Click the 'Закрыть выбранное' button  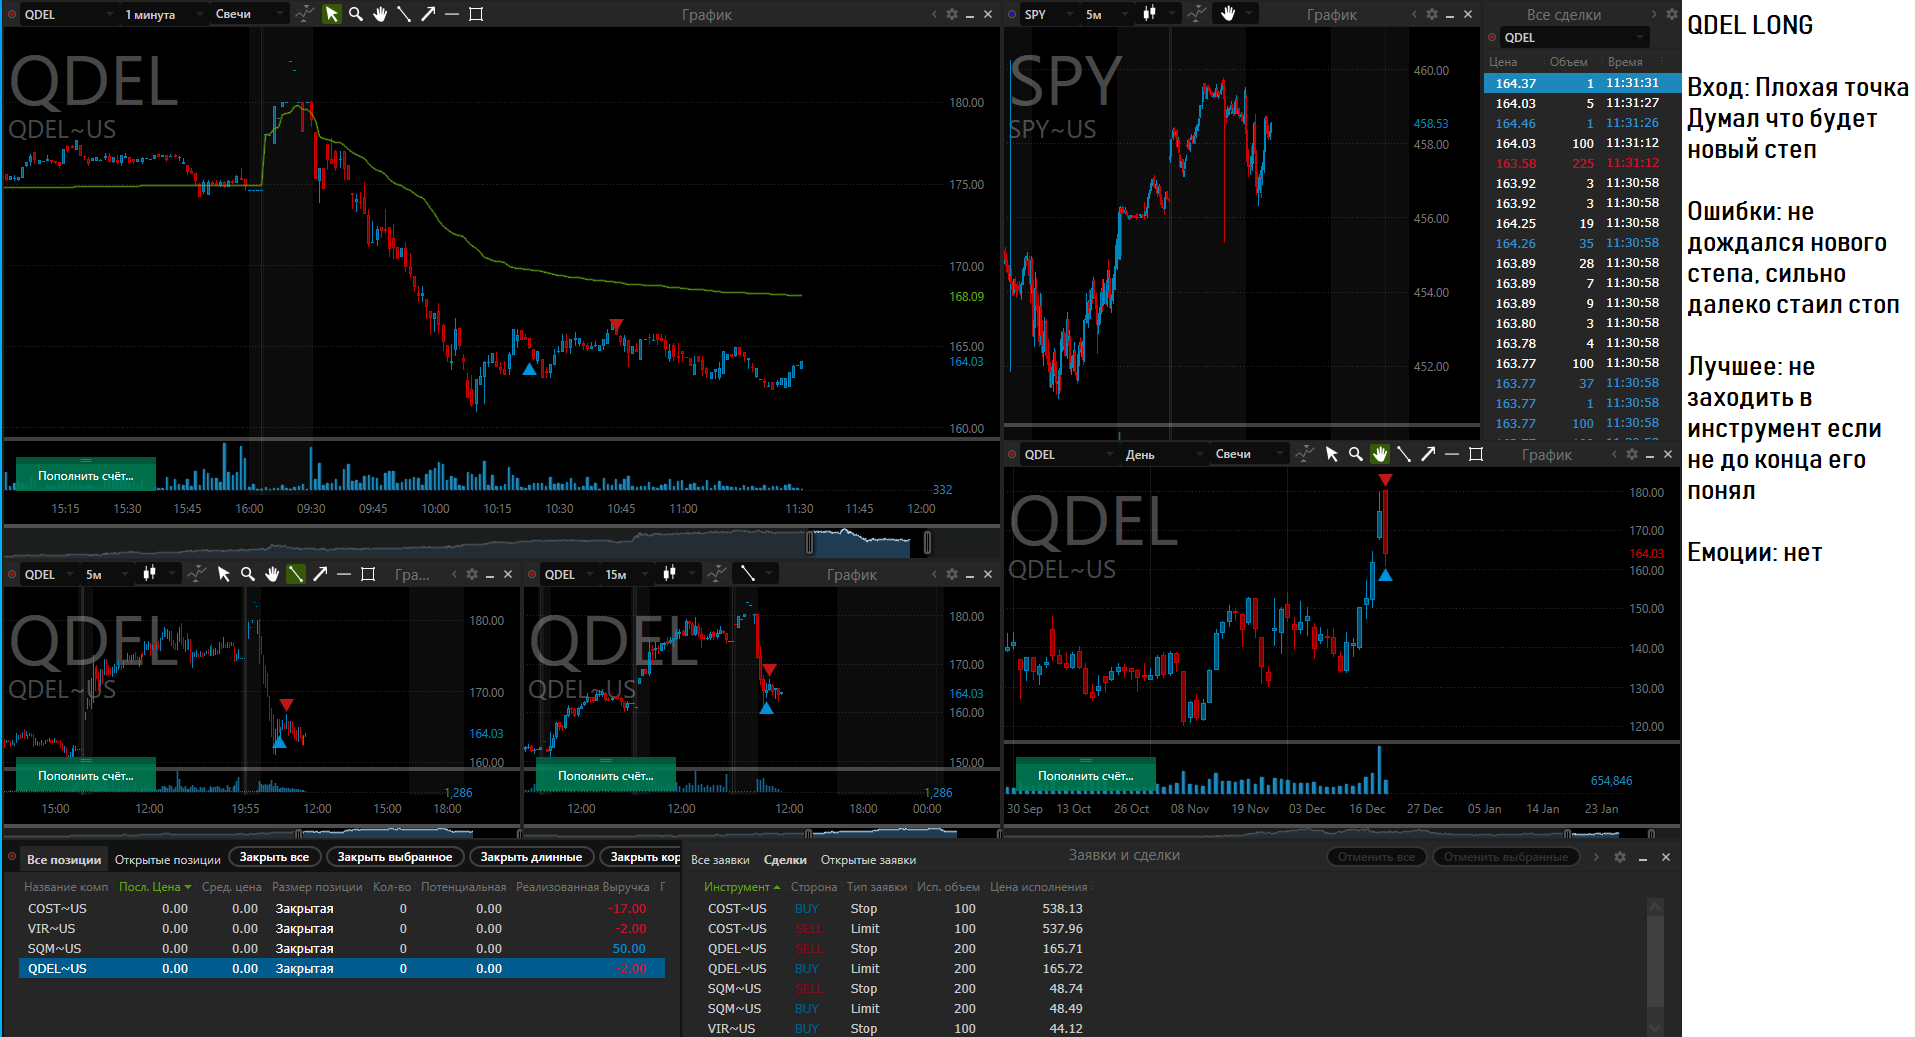pos(395,857)
